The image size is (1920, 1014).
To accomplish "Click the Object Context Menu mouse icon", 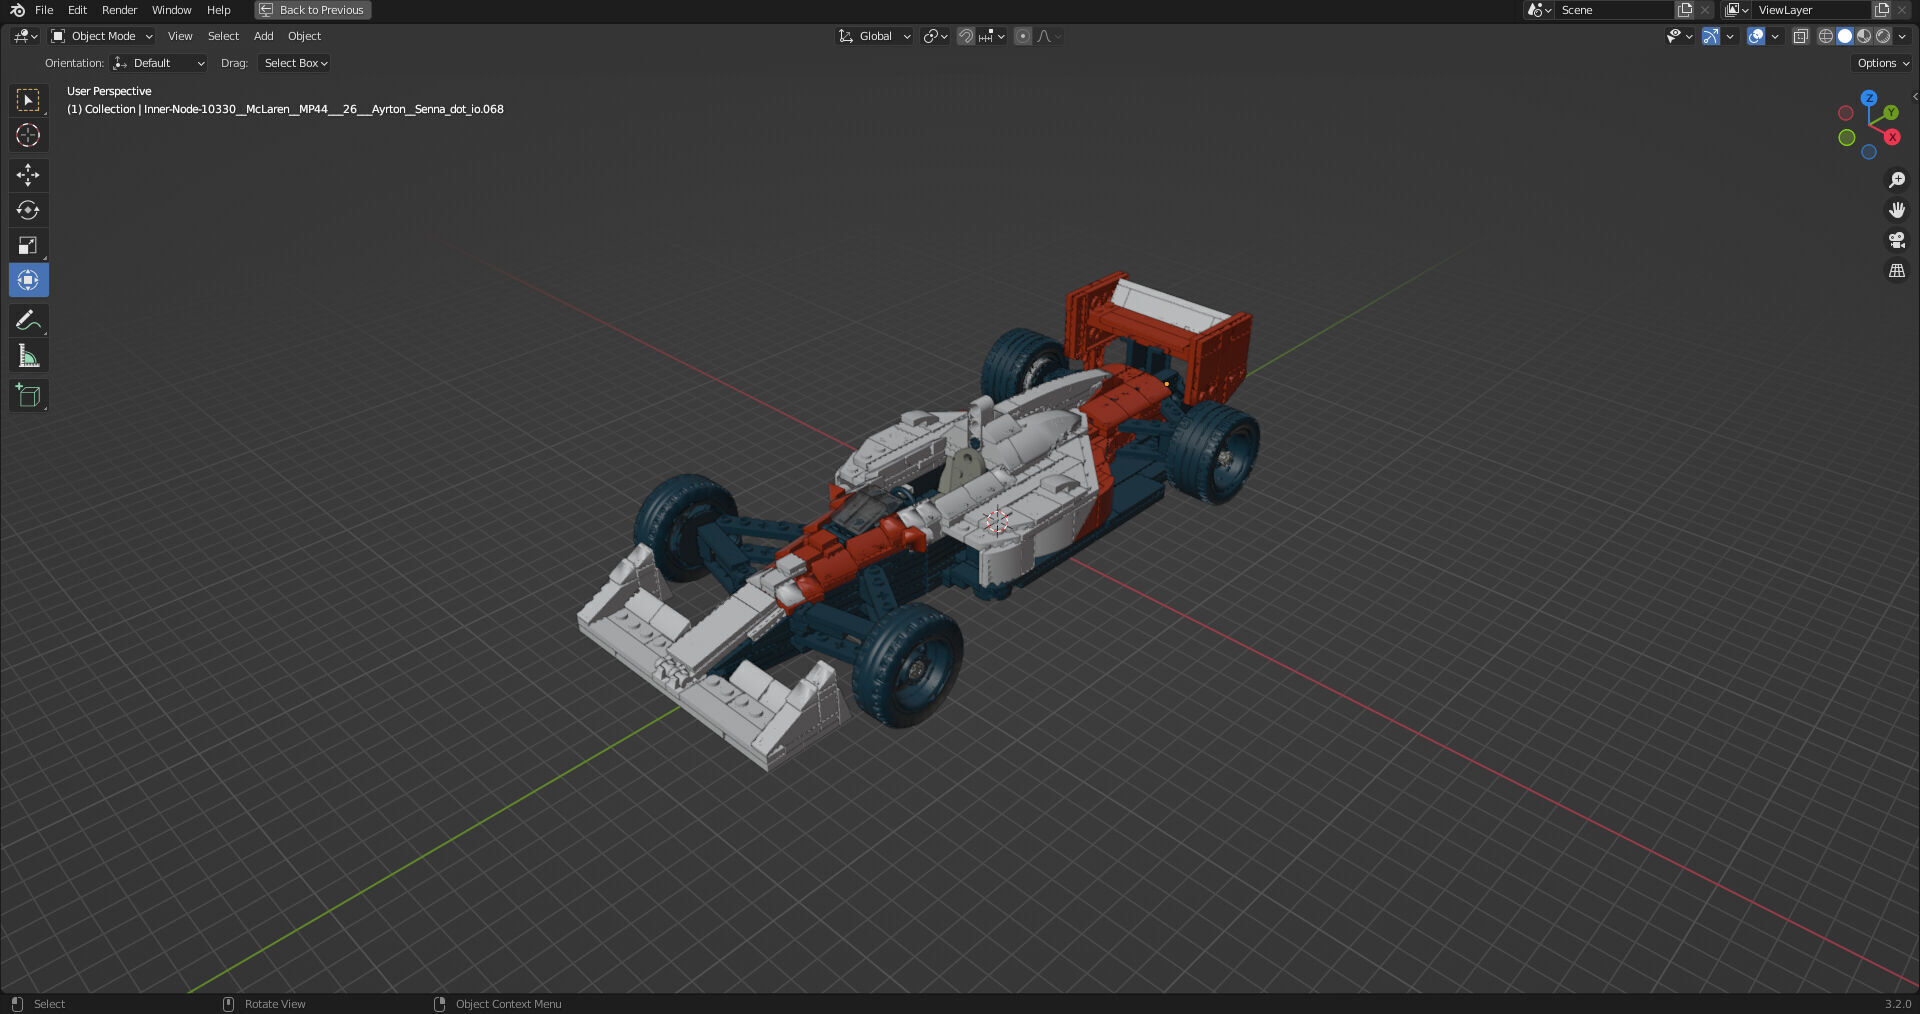I will tap(439, 1004).
